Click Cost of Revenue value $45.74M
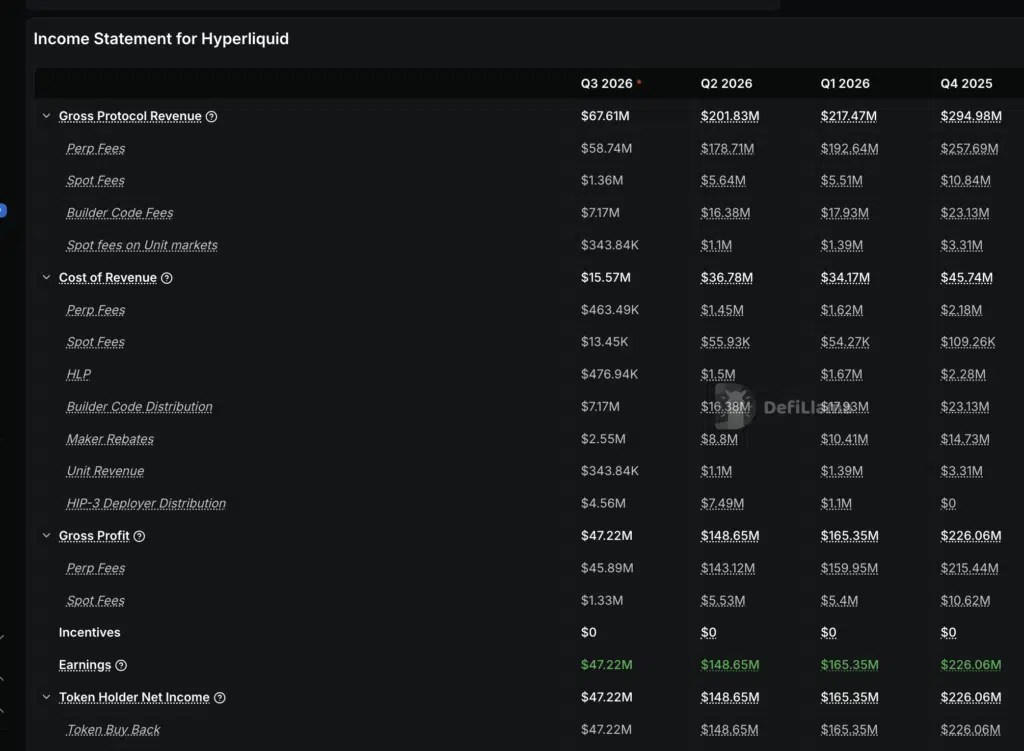This screenshot has height=751, width=1024. click(x=967, y=278)
